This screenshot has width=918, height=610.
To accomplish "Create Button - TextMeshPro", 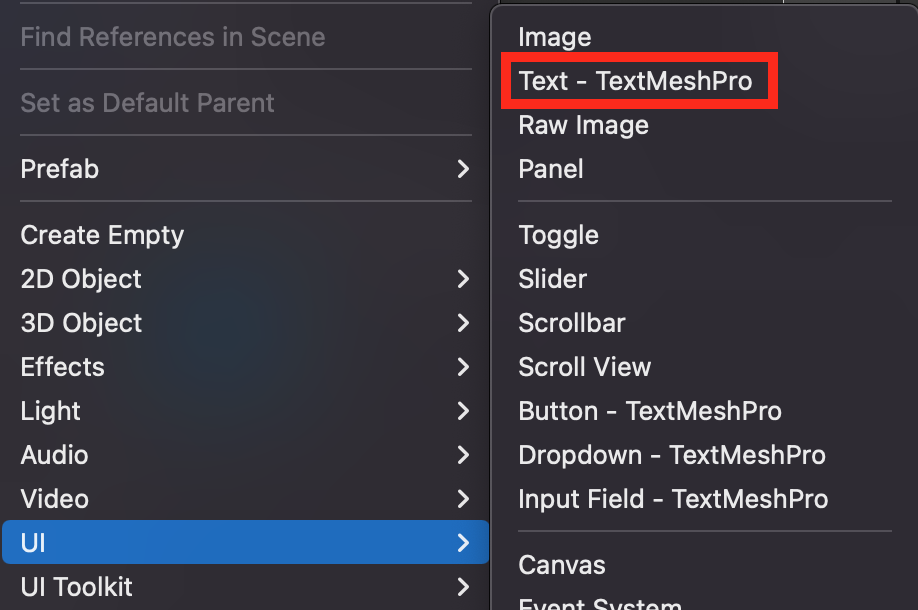I will (650, 411).
